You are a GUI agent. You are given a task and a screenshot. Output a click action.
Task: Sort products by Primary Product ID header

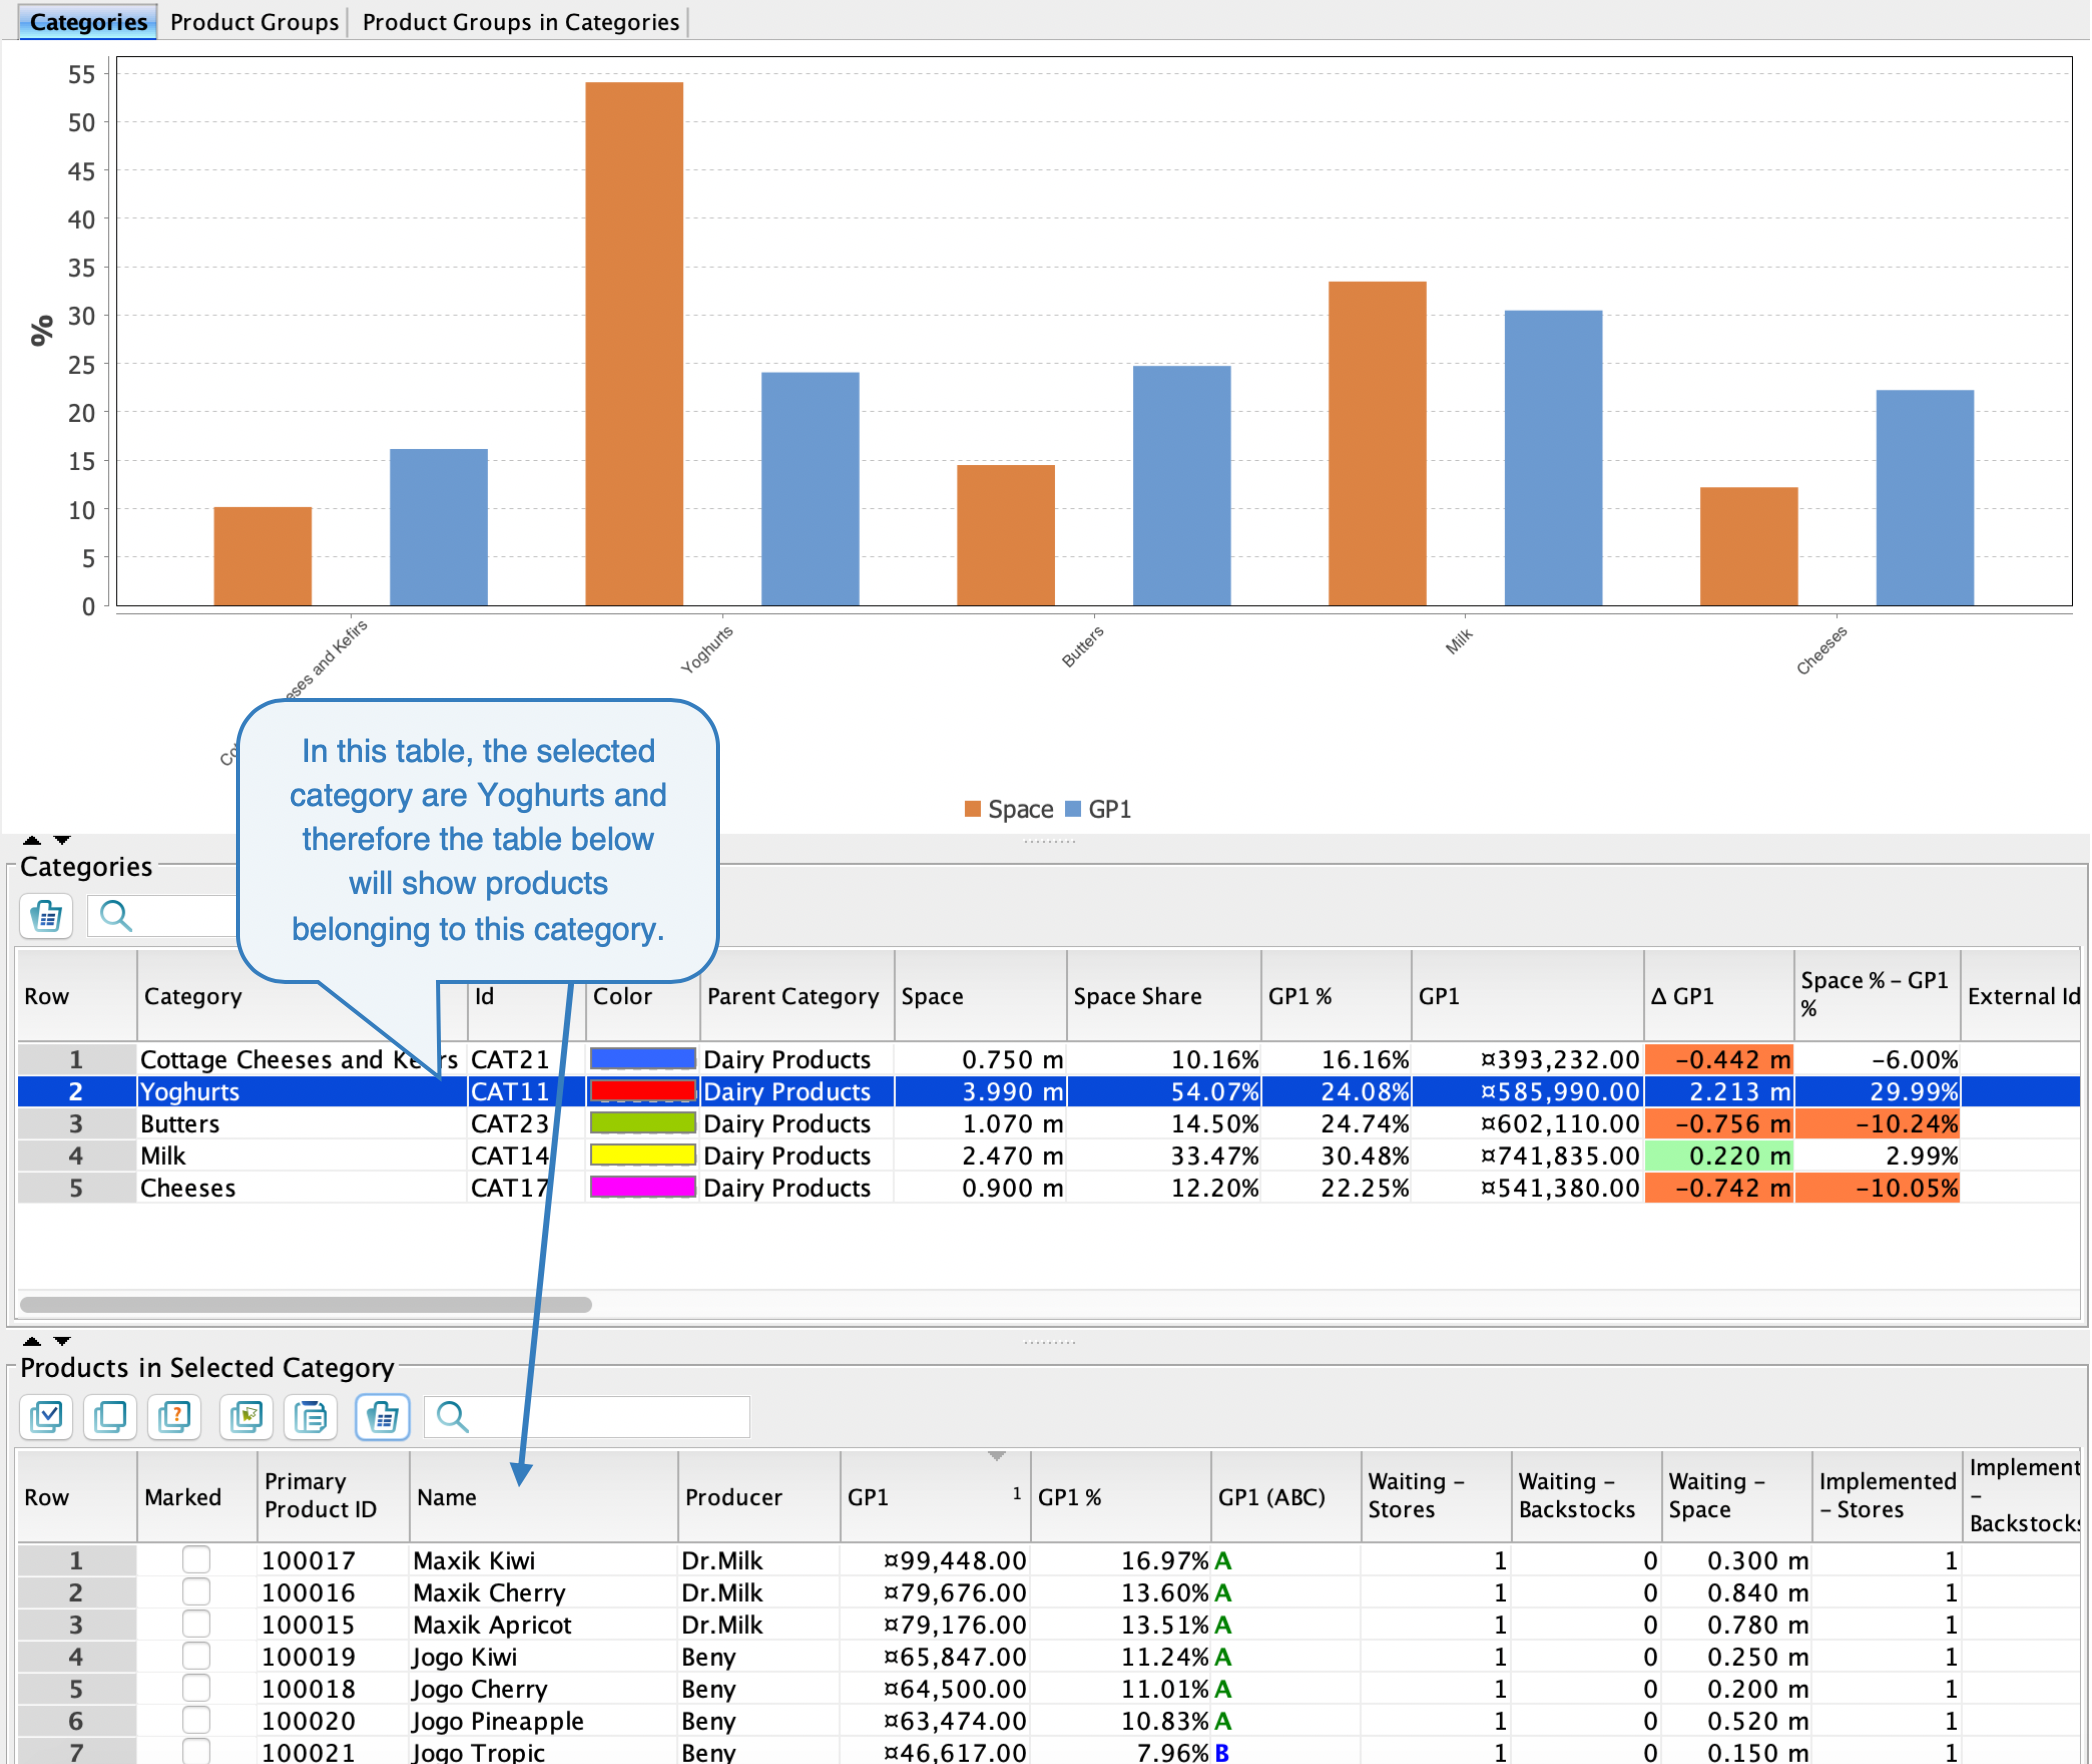pyautogui.click(x=332, y=1497)
